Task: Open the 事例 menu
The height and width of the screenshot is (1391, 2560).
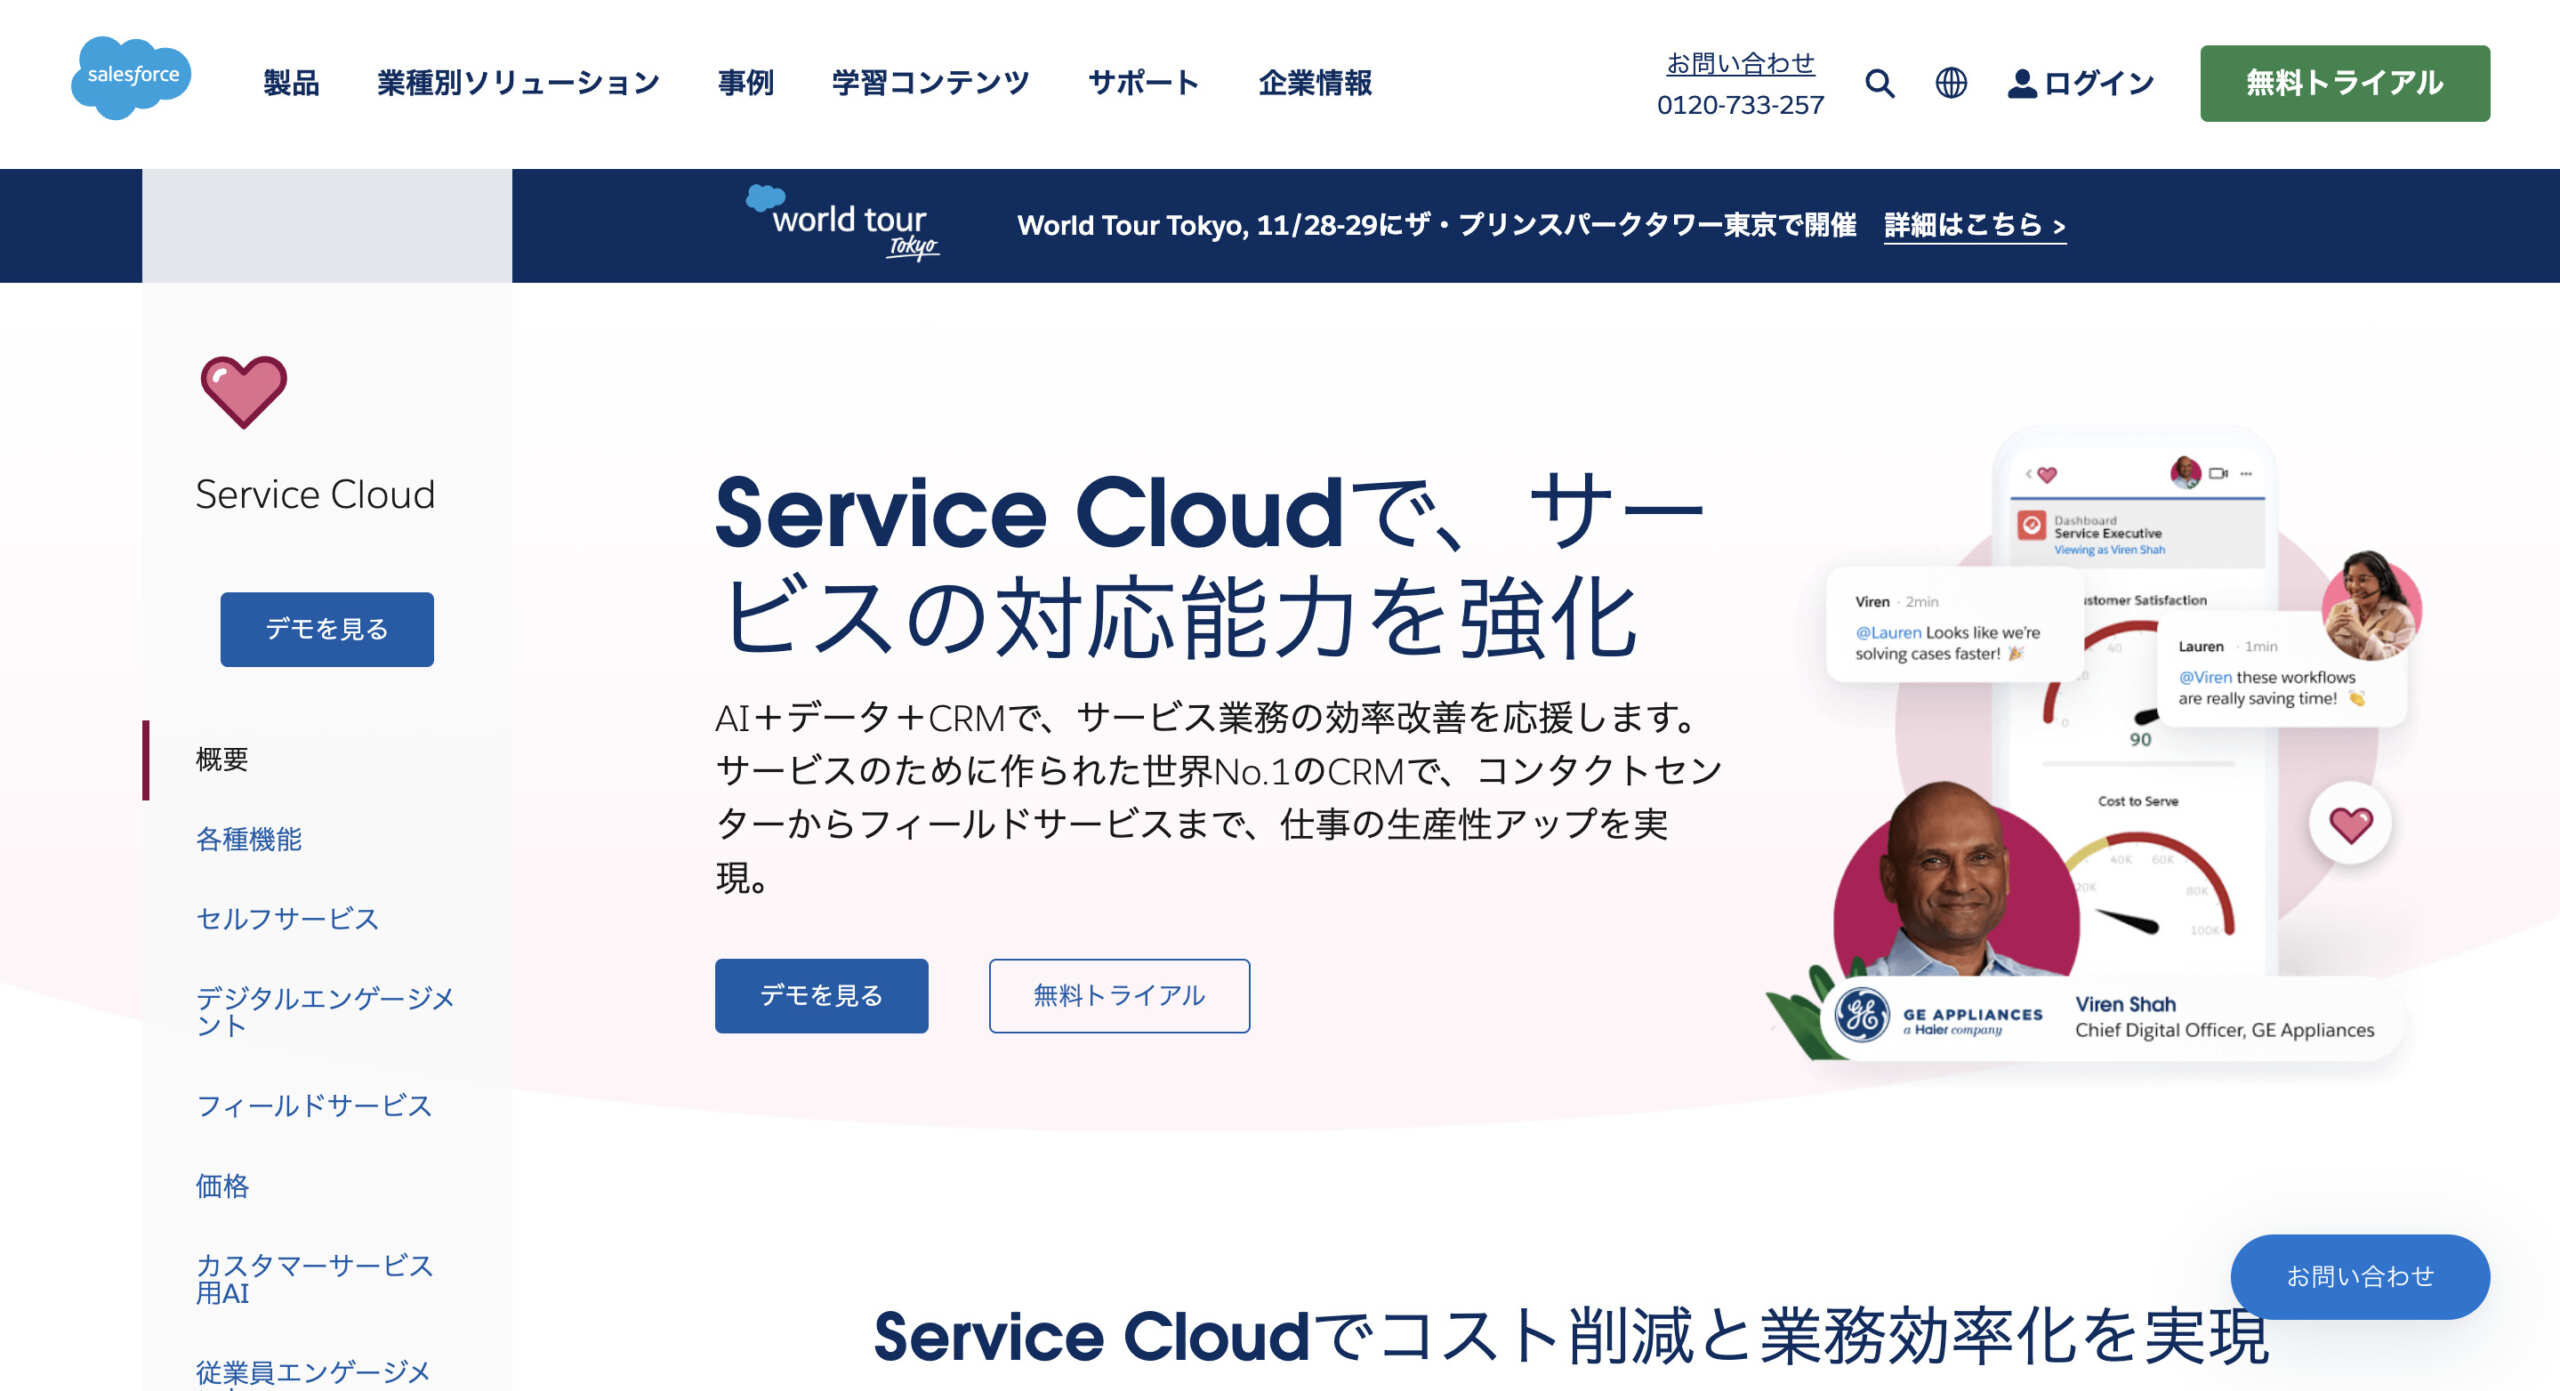Action: pyautogui.click(x=746, y=83)
